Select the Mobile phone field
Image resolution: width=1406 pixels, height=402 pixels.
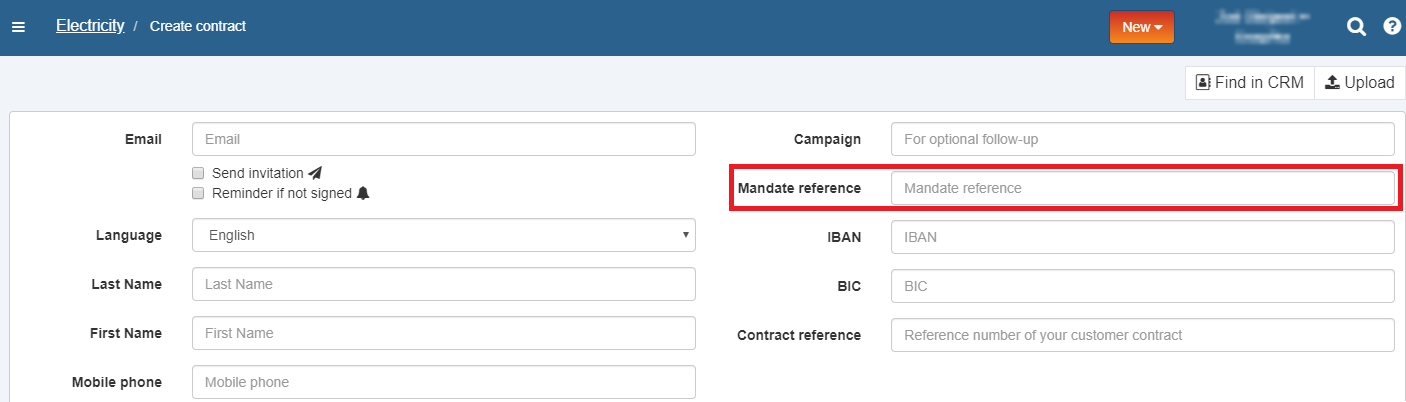(x=443, y=382)
